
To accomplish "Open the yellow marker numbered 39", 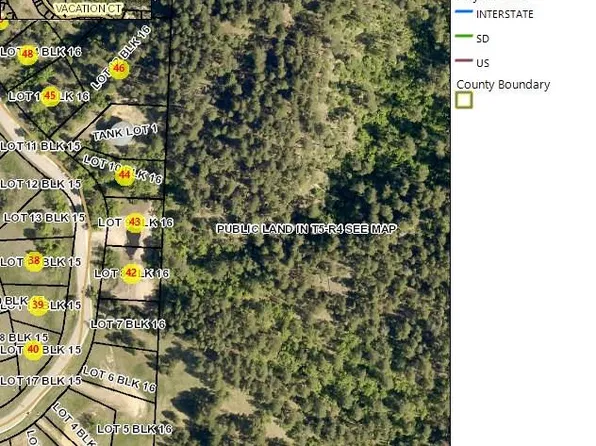I will tap(38, 305).
